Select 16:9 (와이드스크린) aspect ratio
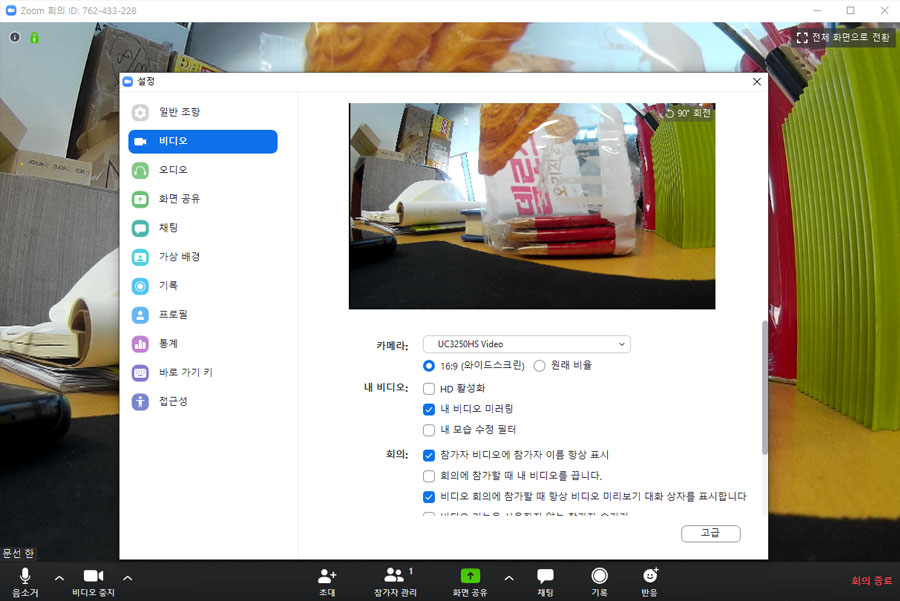Image resolution: width=900 pixels, height=601 pixels. coord(429,366)
